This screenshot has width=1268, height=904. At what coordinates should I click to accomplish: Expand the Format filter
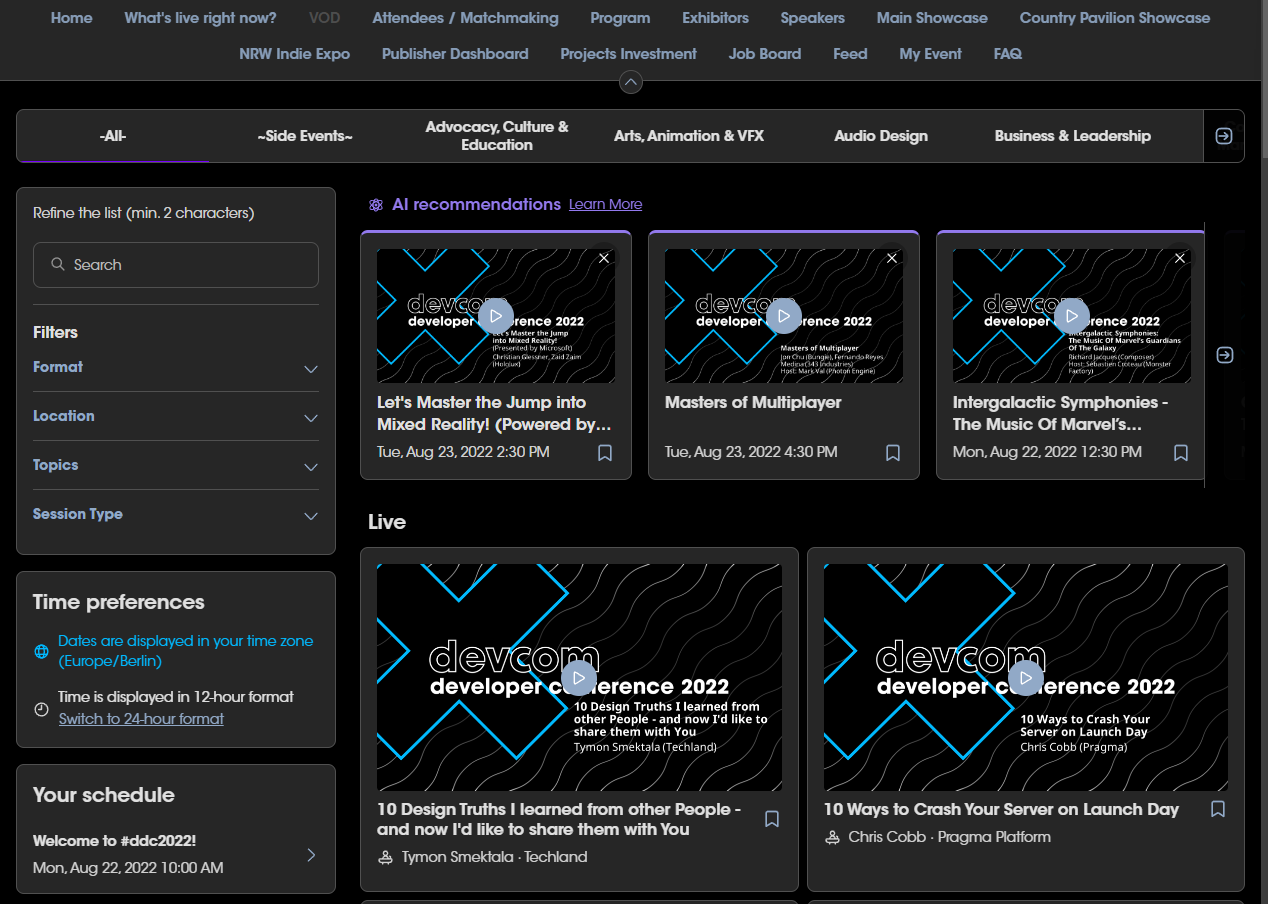[x=311, y=369]
